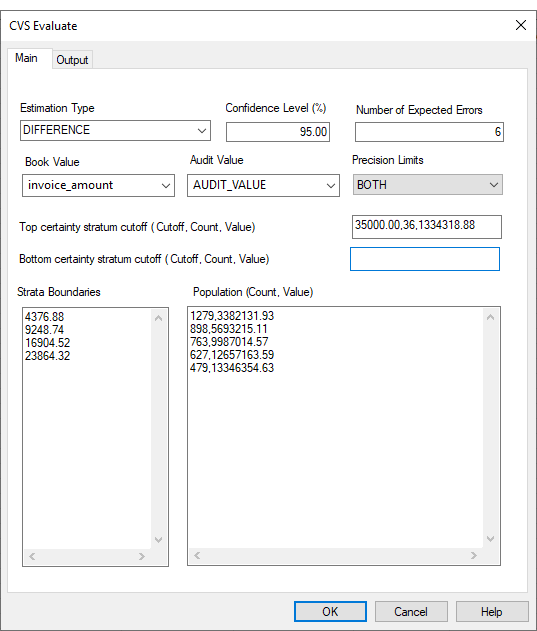Expand the Precision Limits BOTH dropdown
Screen dimensions: 537x631
point(428,185)
